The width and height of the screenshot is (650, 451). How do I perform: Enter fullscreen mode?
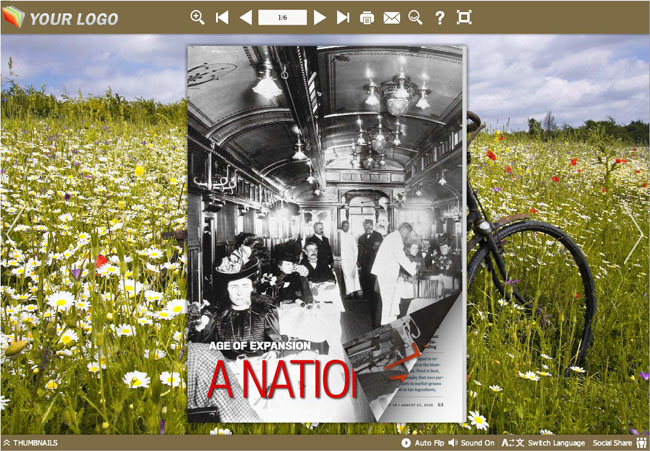click(x=464, y=17)
